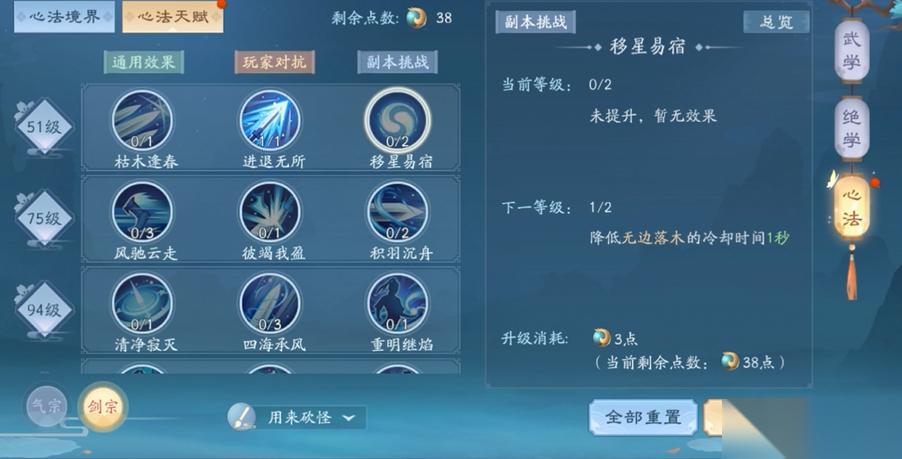Image resolution: width=902 pixels, height=459 pixels.
Task: Open the 心法天赋 tab
Action: tap(173, 17)
